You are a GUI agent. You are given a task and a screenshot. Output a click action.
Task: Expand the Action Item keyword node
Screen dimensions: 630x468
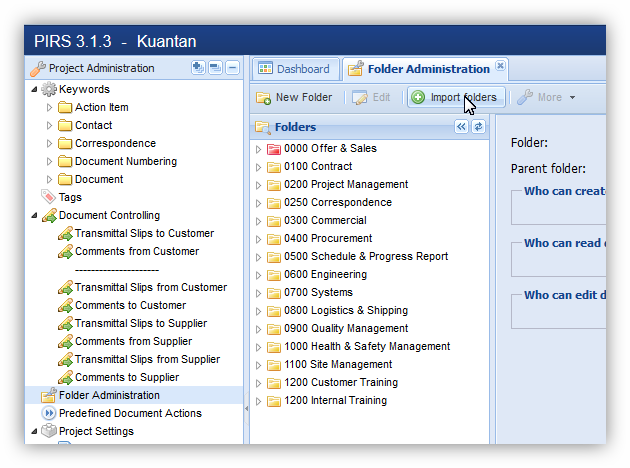[49, 107]
